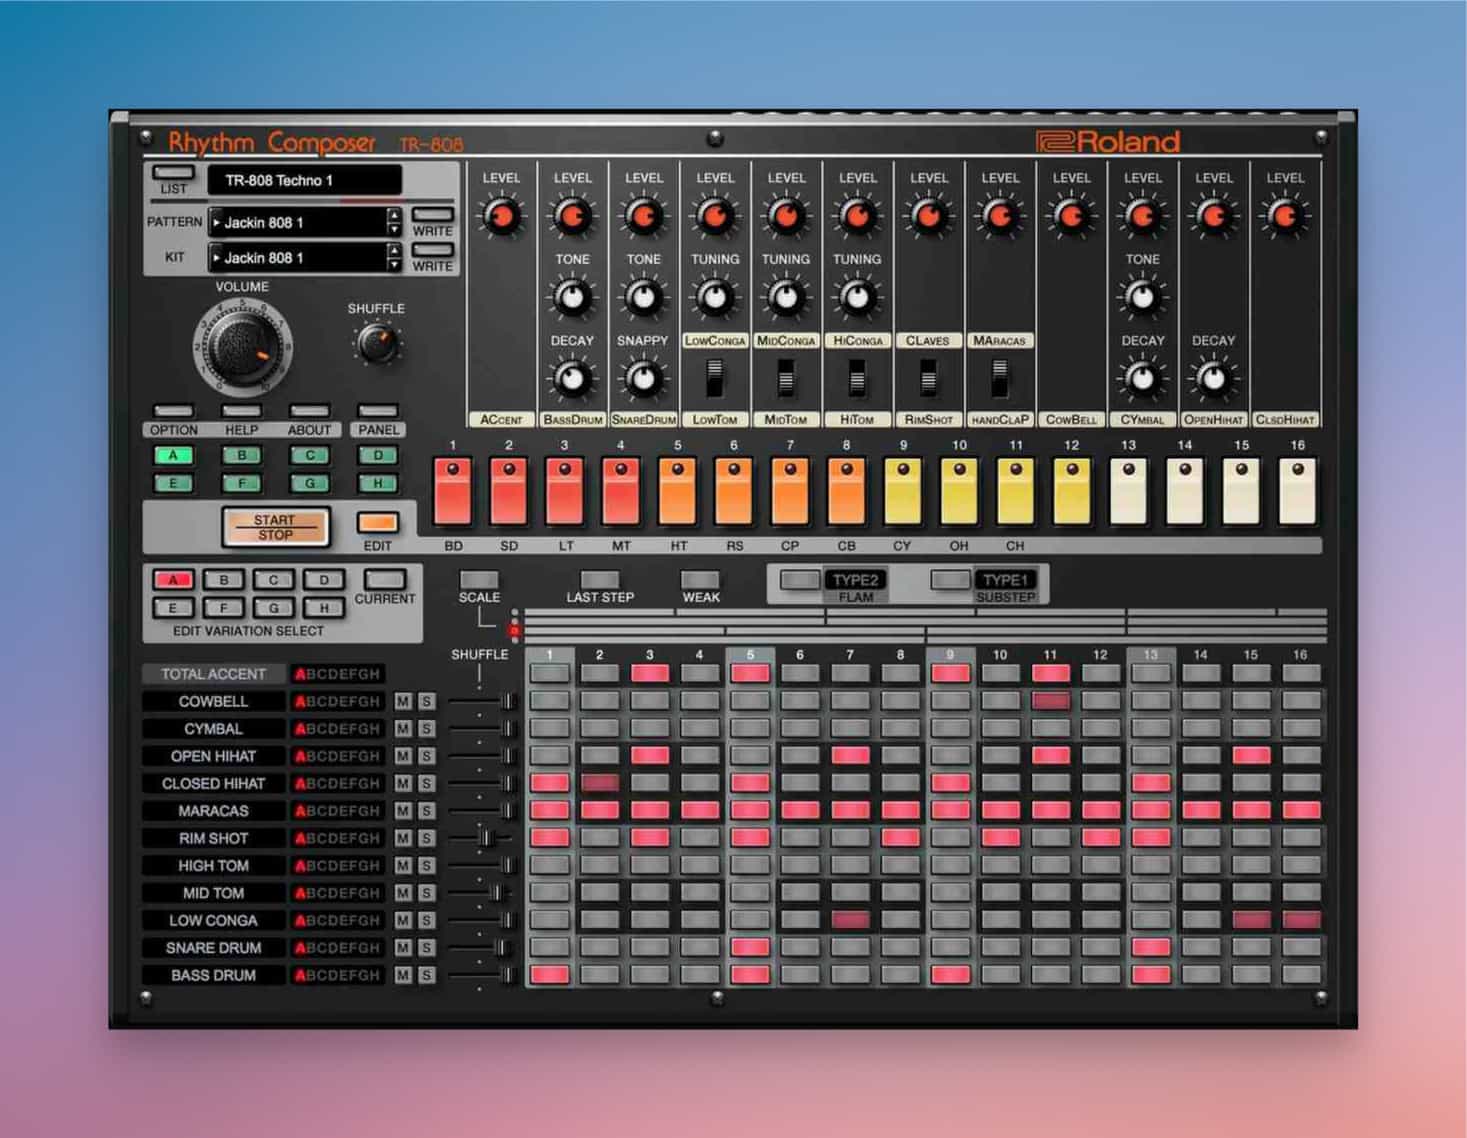
Task: Adjust the Cymbal DECAY knob
Action: (1142, 379)
